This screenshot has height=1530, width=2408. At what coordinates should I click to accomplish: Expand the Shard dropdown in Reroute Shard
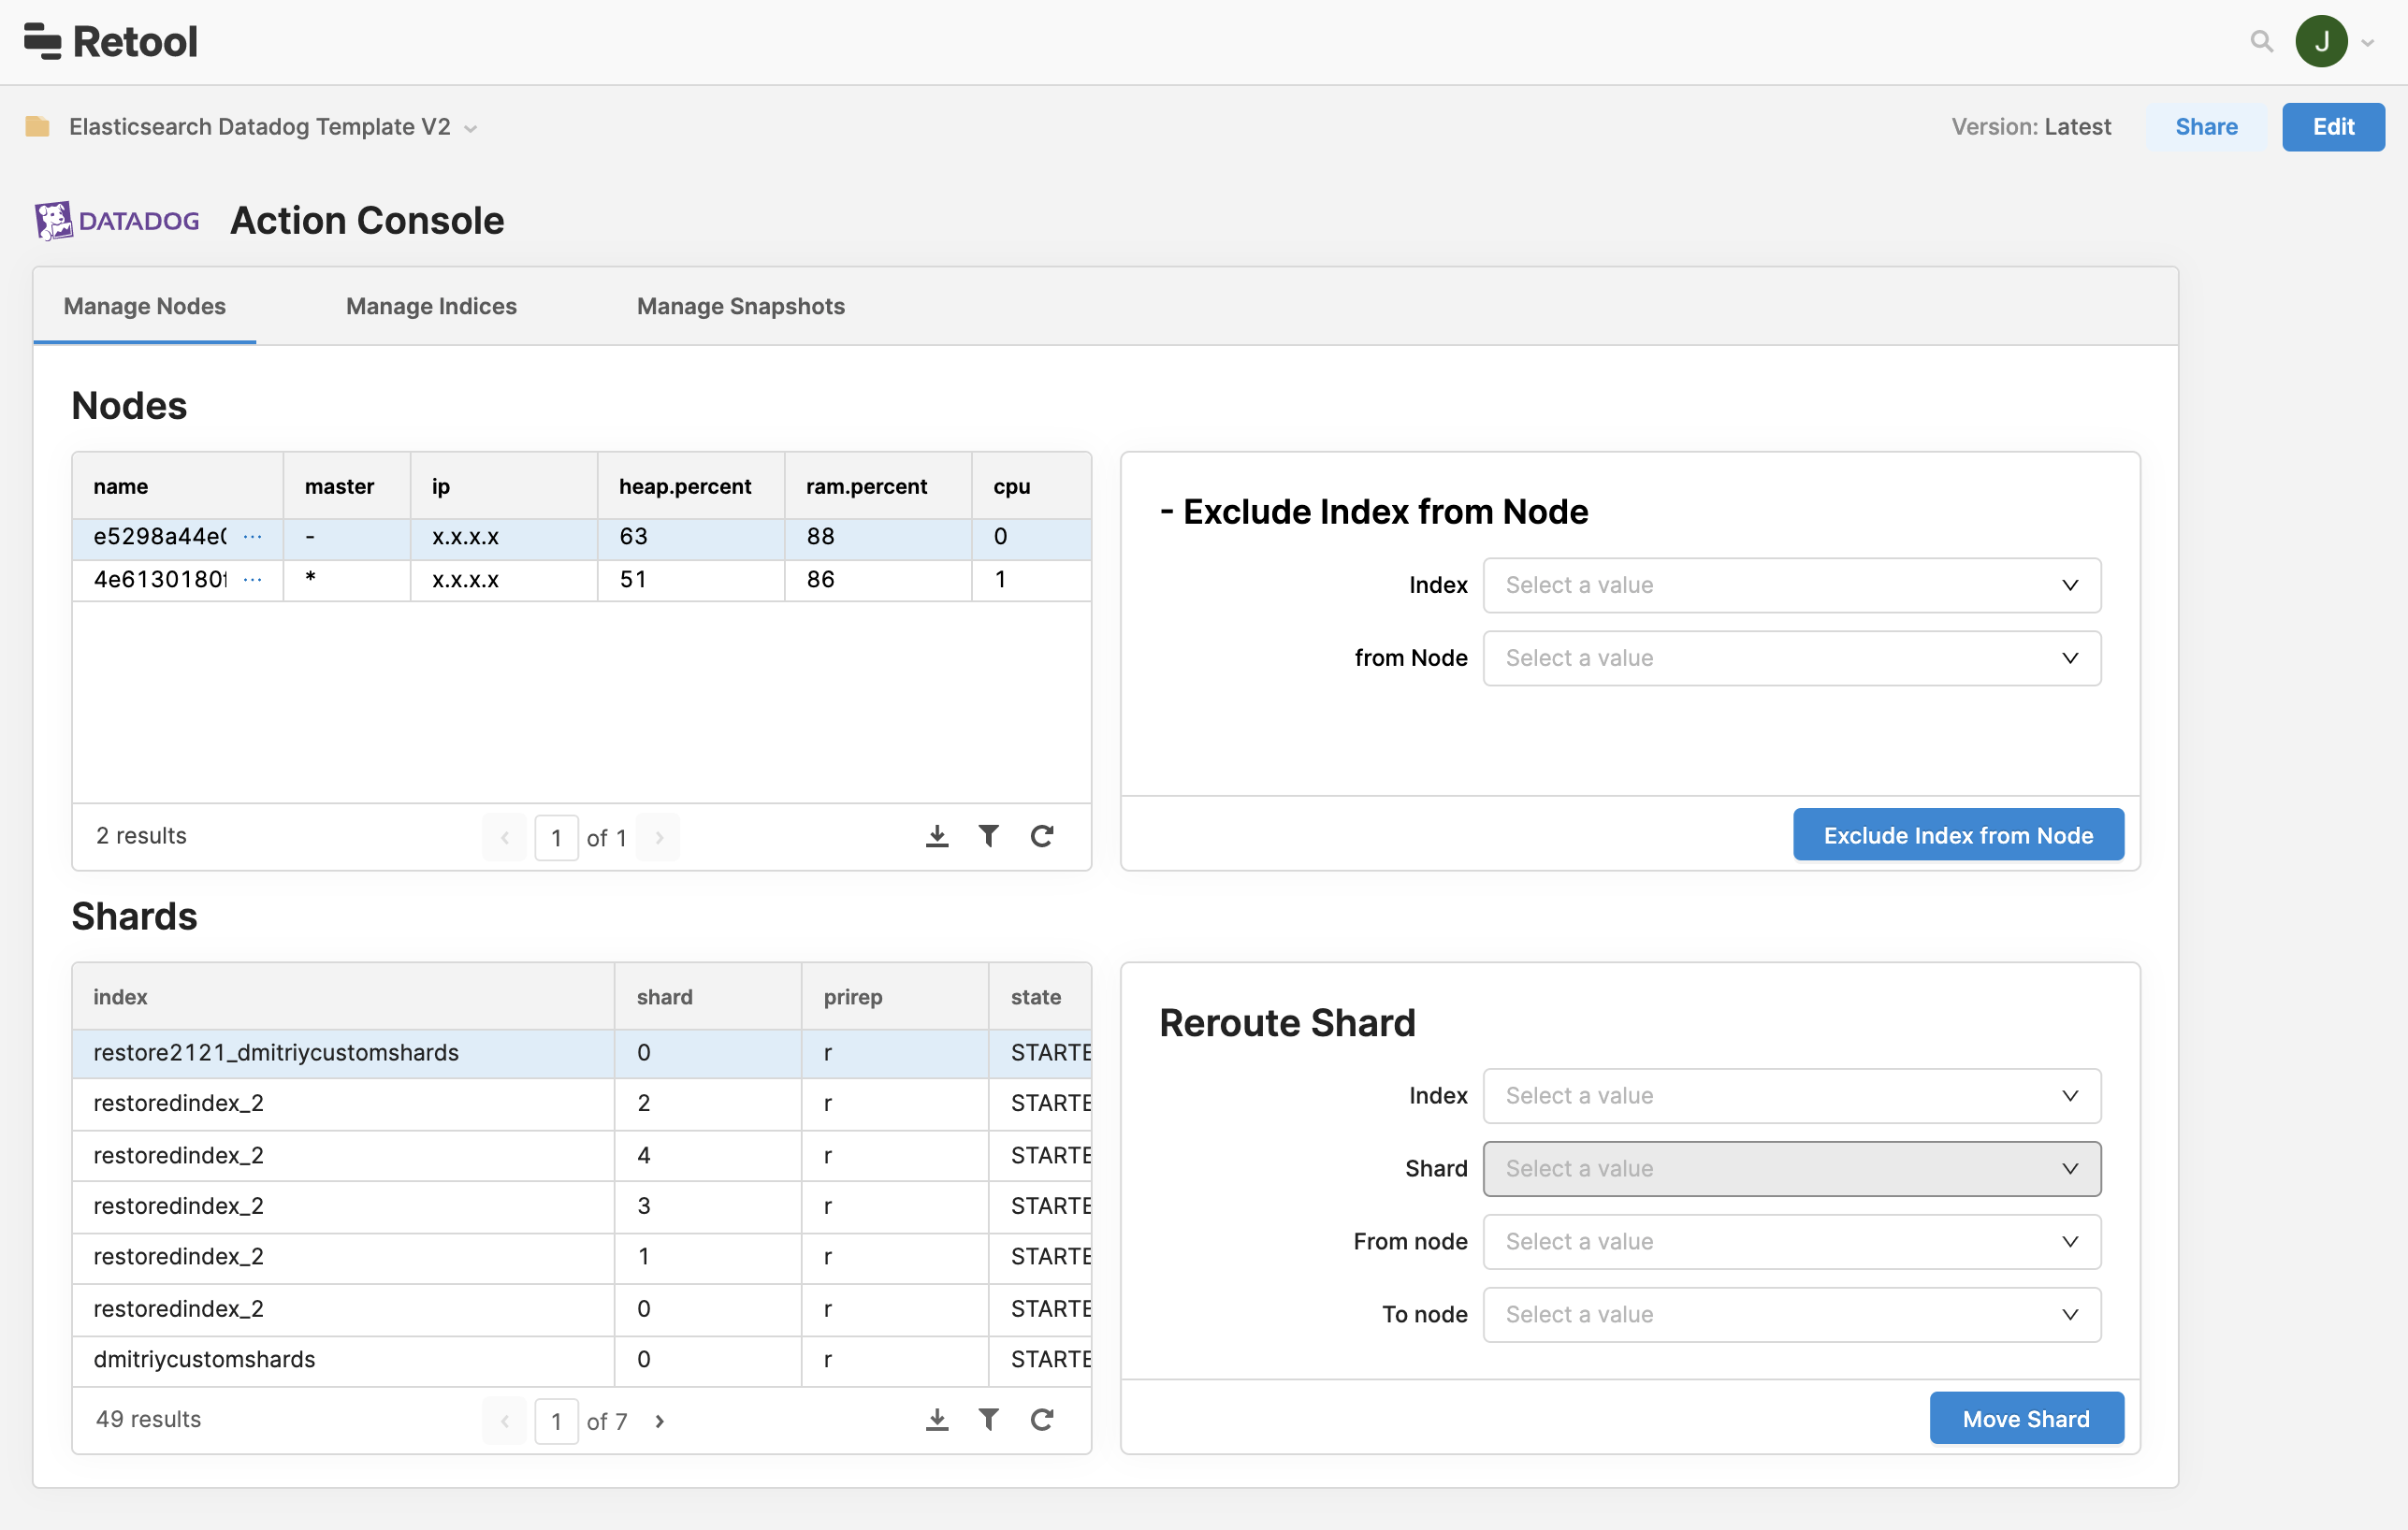[1791, 1167]
